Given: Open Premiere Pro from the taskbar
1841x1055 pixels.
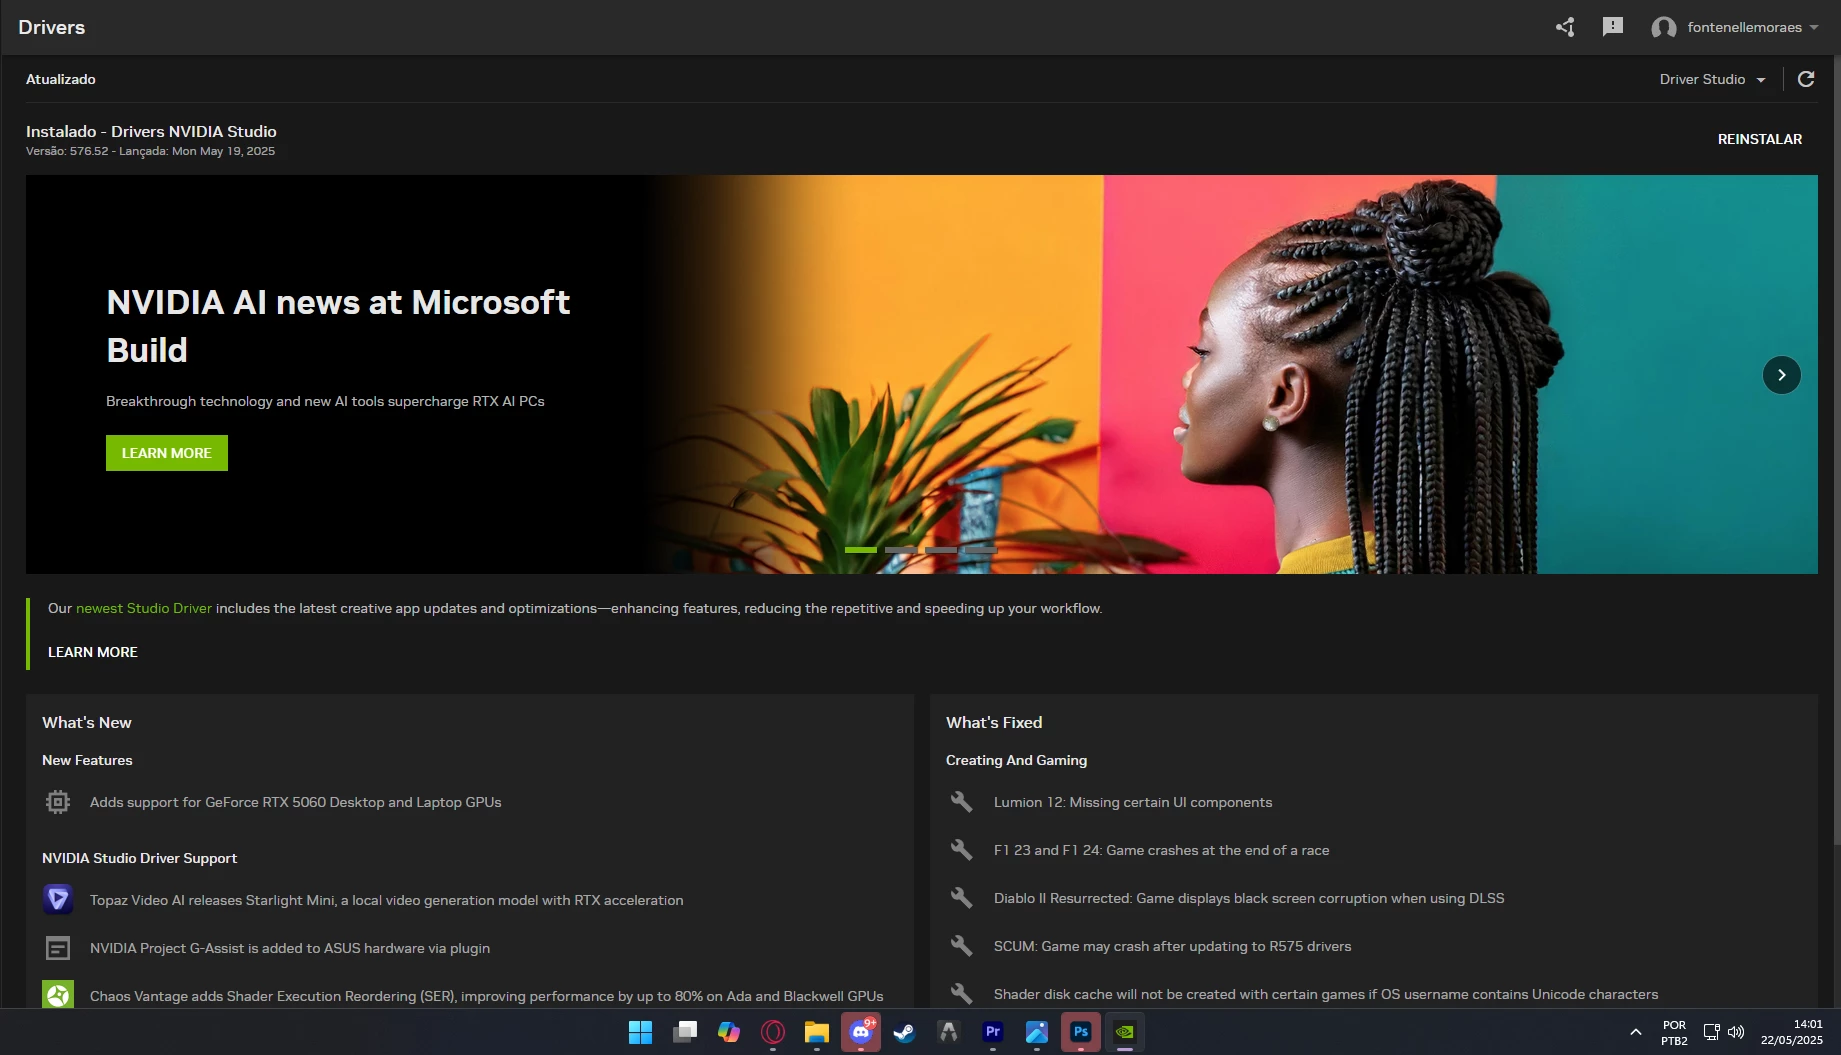Looking at the screenshot, I should click(x=993, y=1032).
